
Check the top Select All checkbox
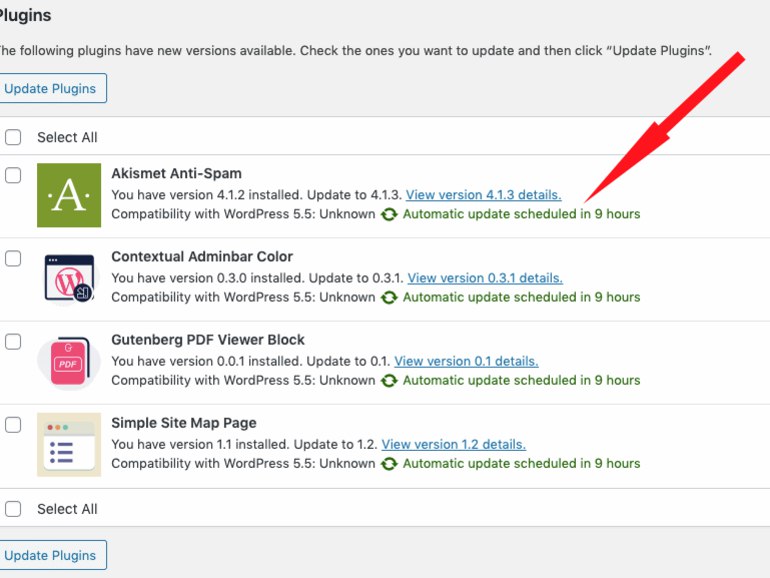click(13, 137)
